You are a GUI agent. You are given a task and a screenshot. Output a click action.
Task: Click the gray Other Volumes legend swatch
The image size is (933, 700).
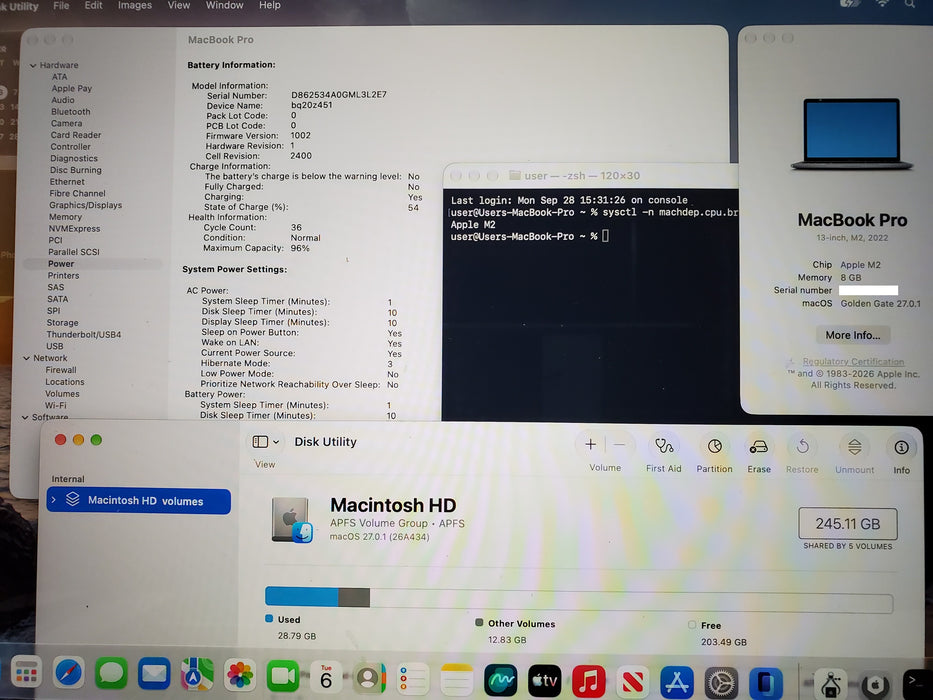pos(479,623)
